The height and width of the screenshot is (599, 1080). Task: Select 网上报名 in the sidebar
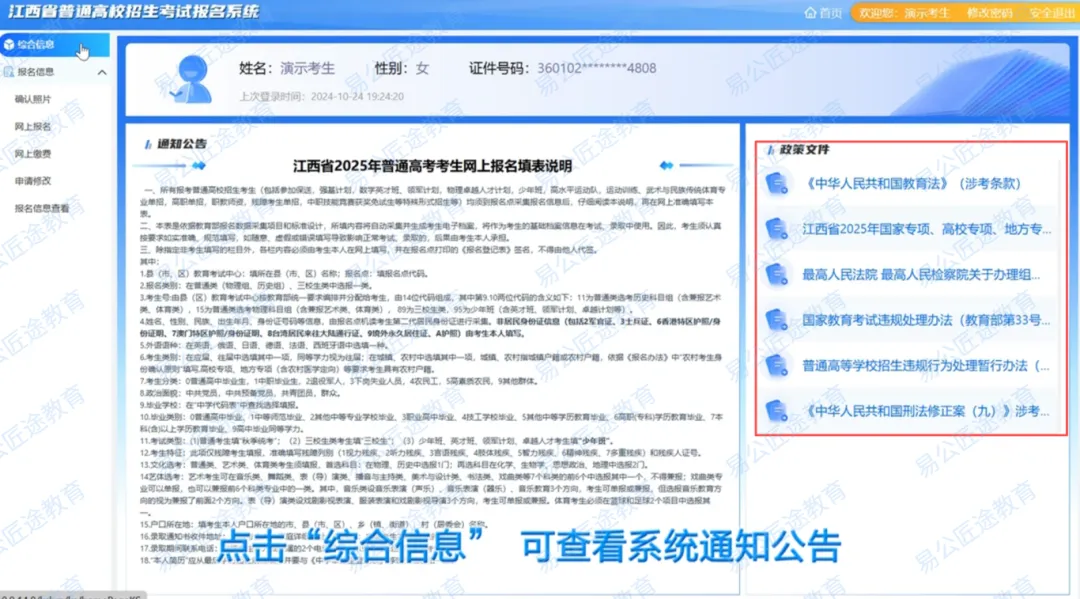(x=32, y=127)
